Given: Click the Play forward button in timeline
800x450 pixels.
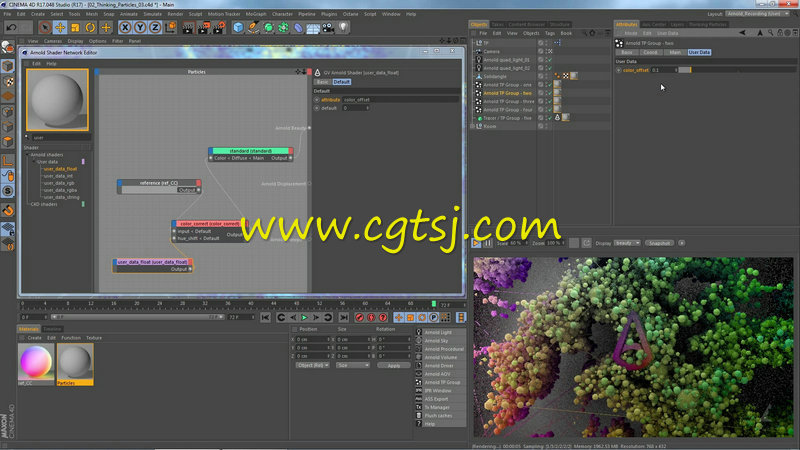Looking at the screenshot, I should [304, 317].
